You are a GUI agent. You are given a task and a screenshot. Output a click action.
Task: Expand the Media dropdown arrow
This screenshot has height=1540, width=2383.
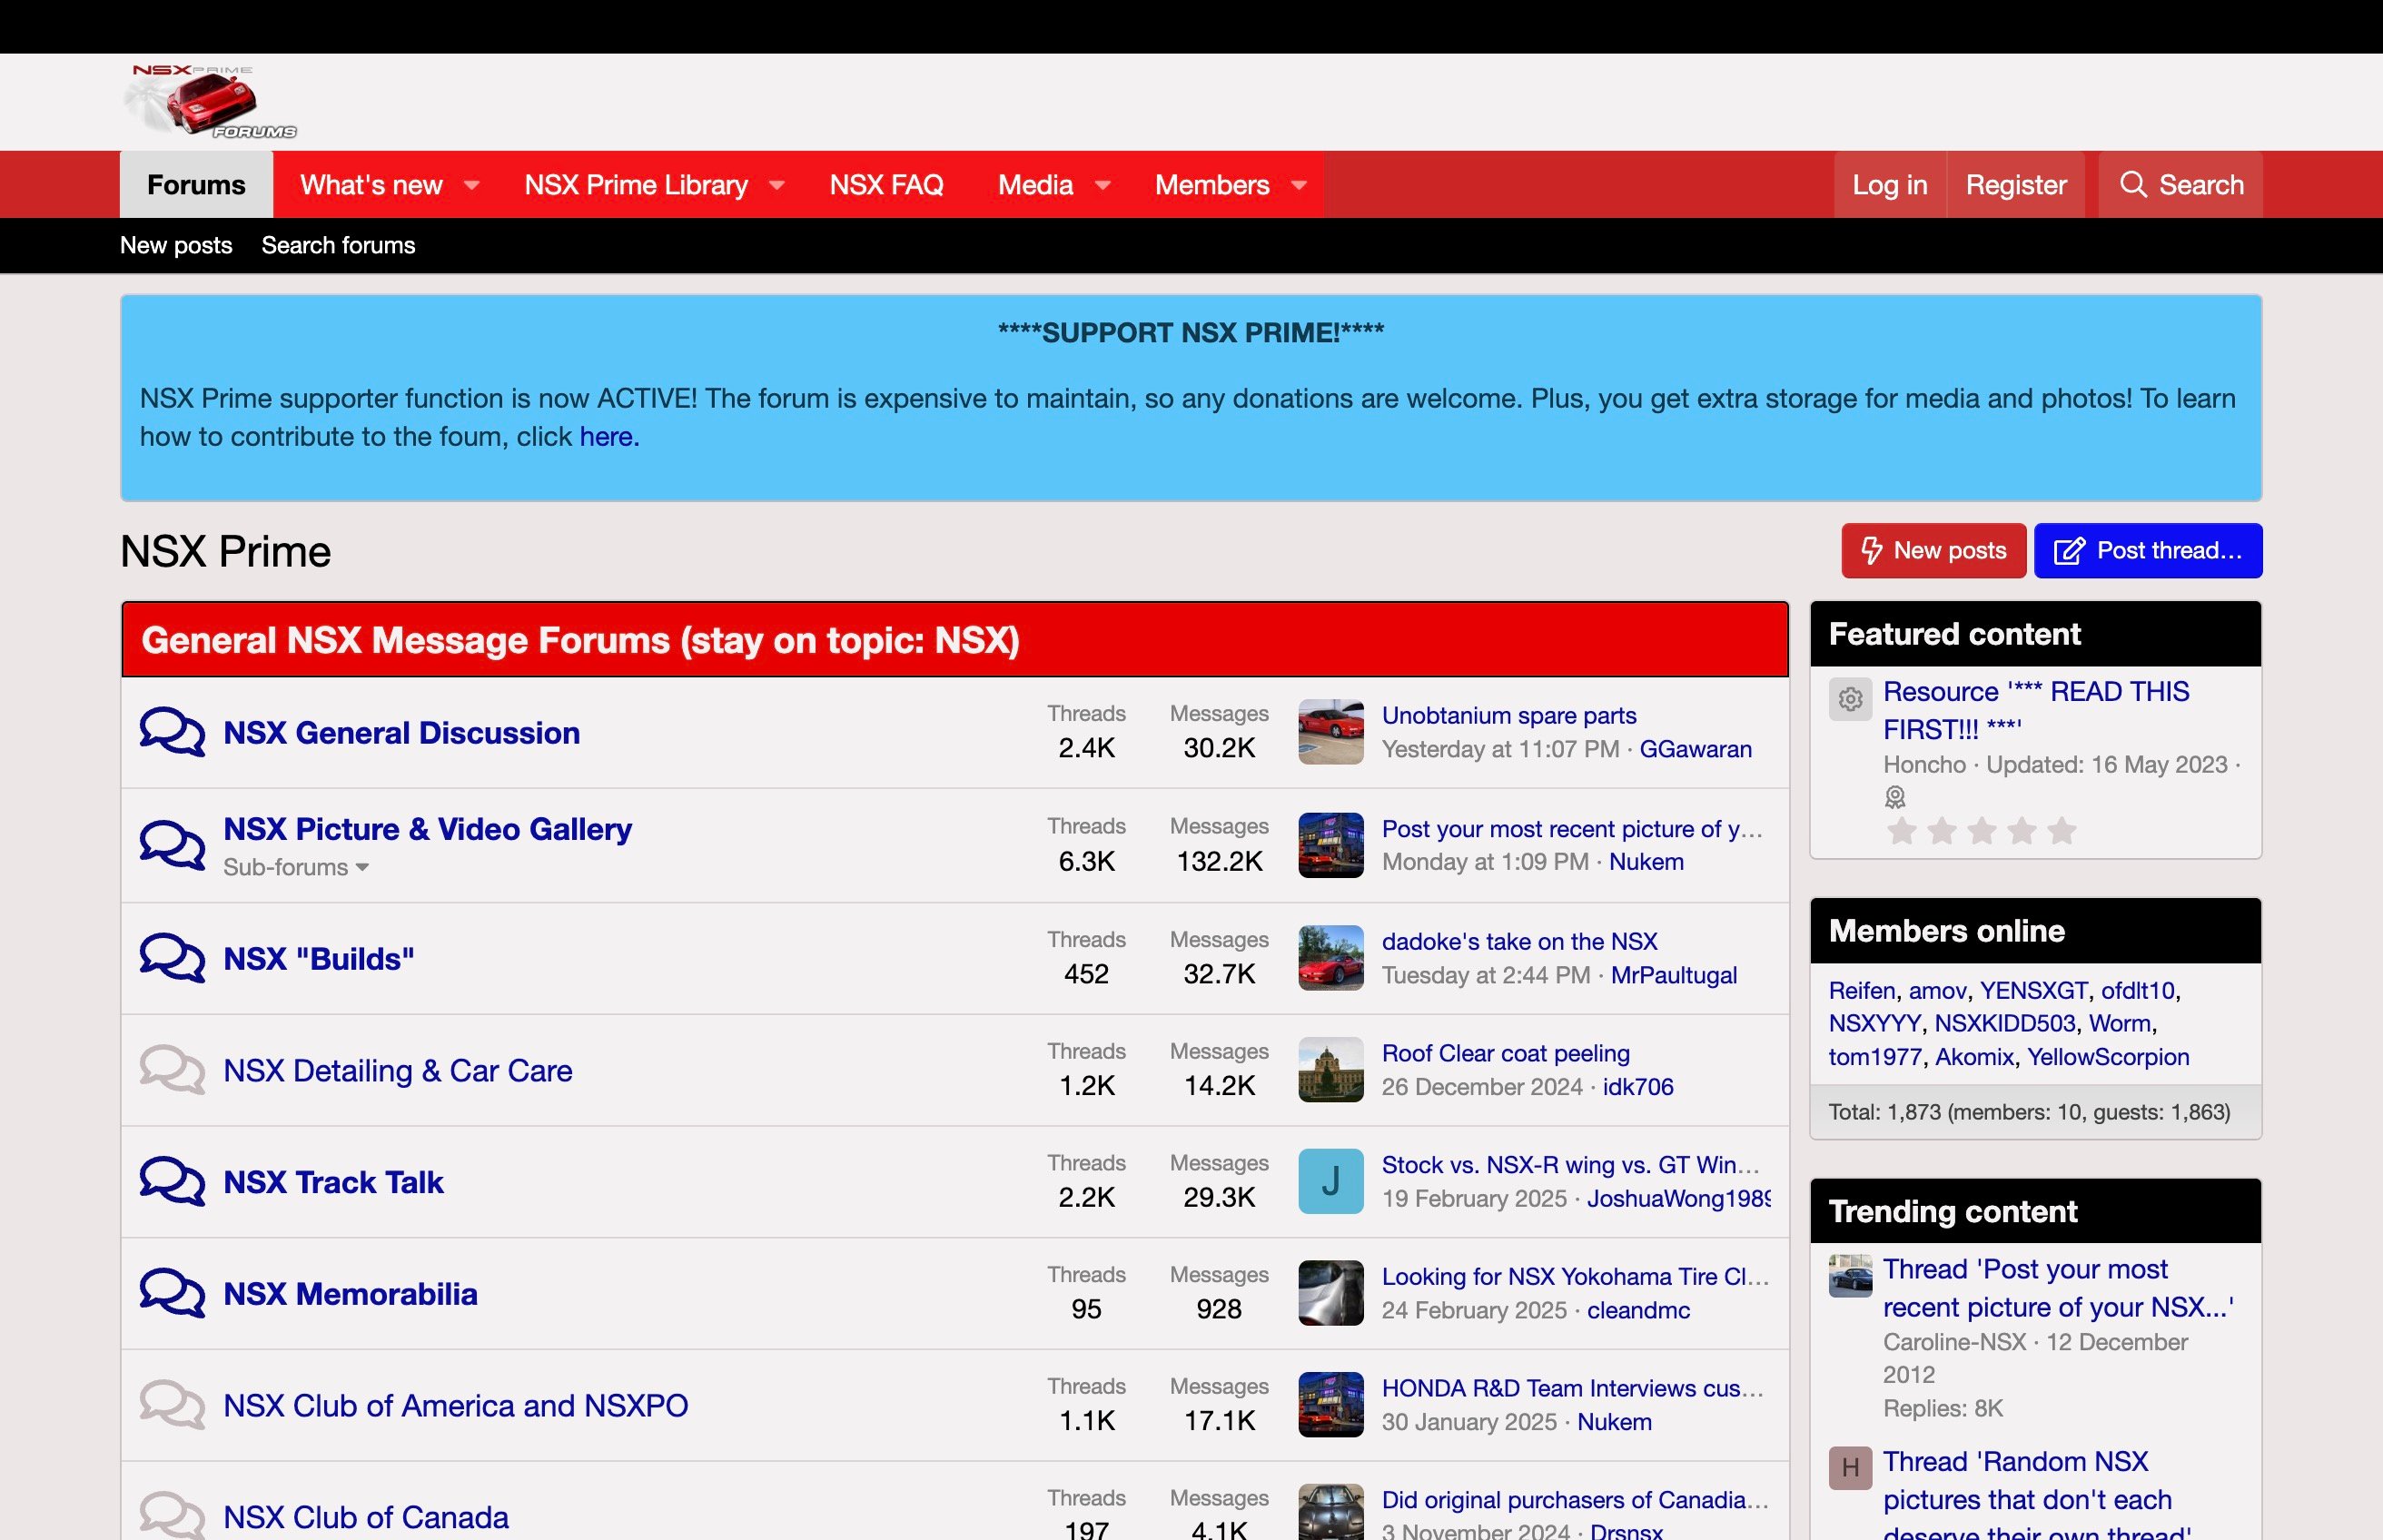click(x=1103, y=185)
